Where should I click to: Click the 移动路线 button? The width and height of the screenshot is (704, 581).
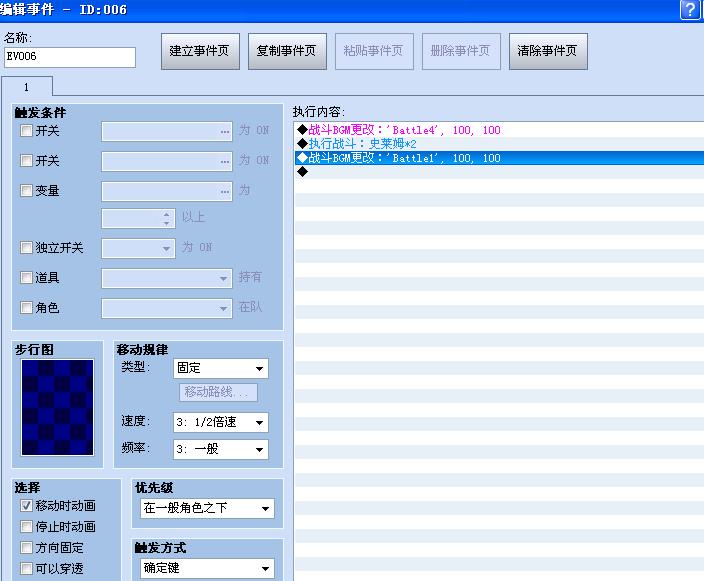[218, 392]
